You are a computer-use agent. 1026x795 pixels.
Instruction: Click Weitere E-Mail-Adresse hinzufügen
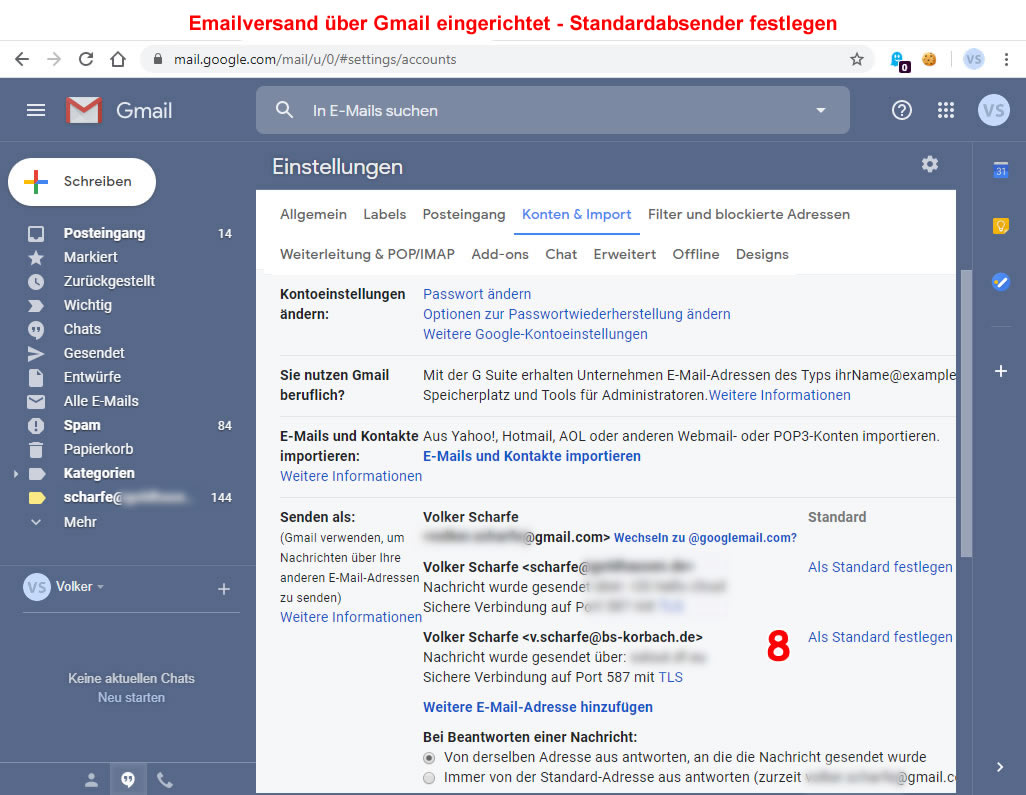tap(538, 707)
